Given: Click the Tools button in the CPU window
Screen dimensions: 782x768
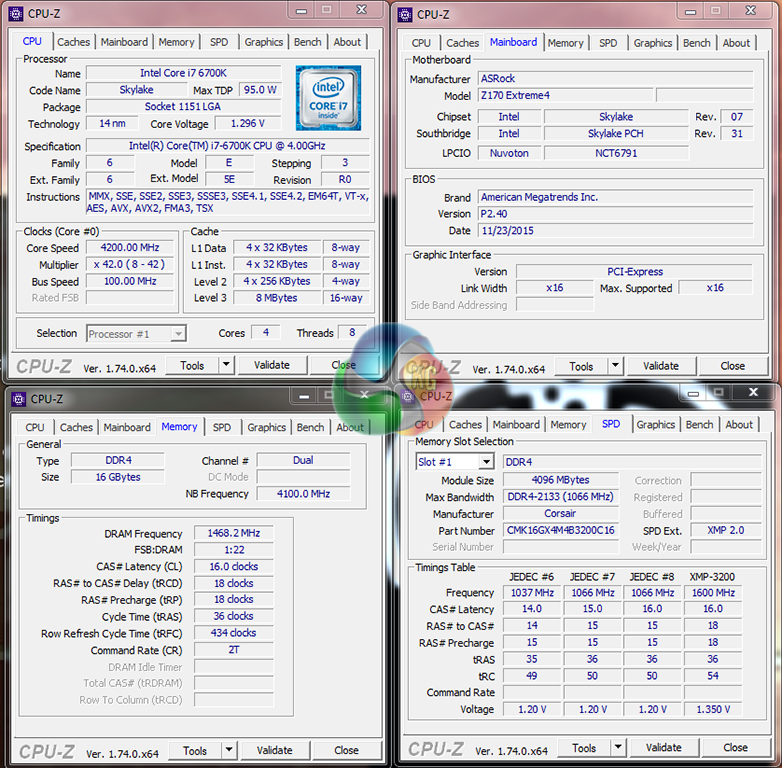Looking at the screenshot, I should (192, 366).
